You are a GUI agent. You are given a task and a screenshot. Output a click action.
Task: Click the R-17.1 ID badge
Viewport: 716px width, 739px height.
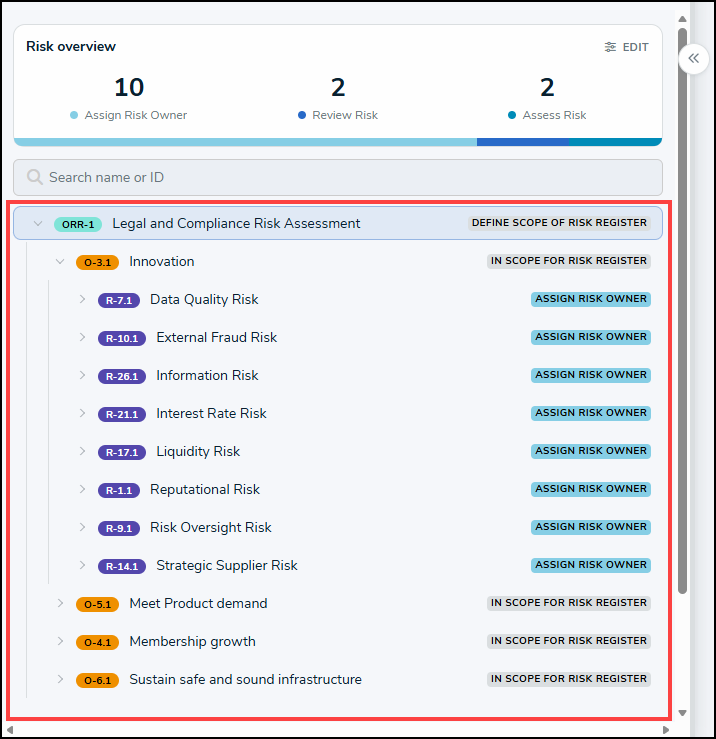tap(122, 452)
